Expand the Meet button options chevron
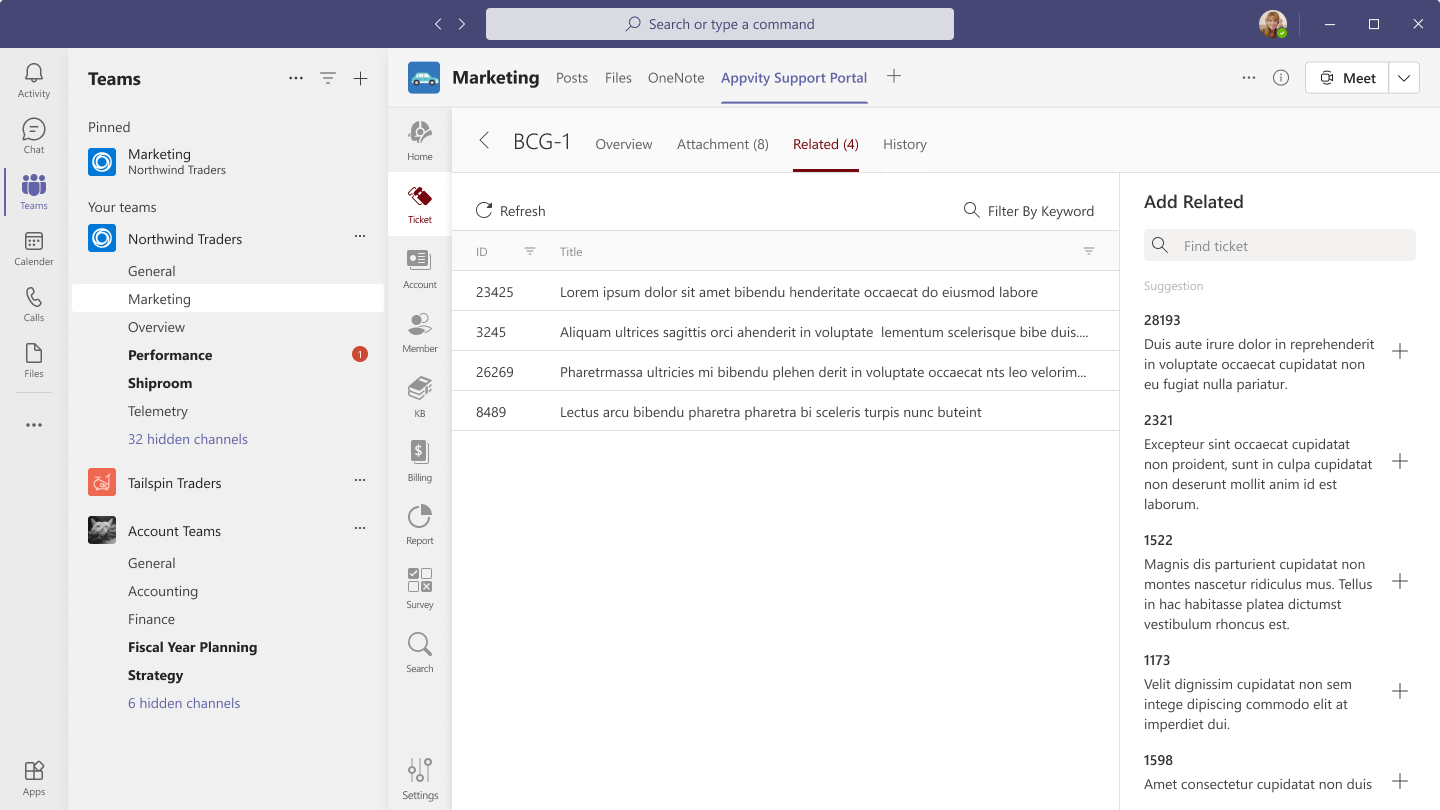1440x810 pixels. click(x=1404, y=77)
